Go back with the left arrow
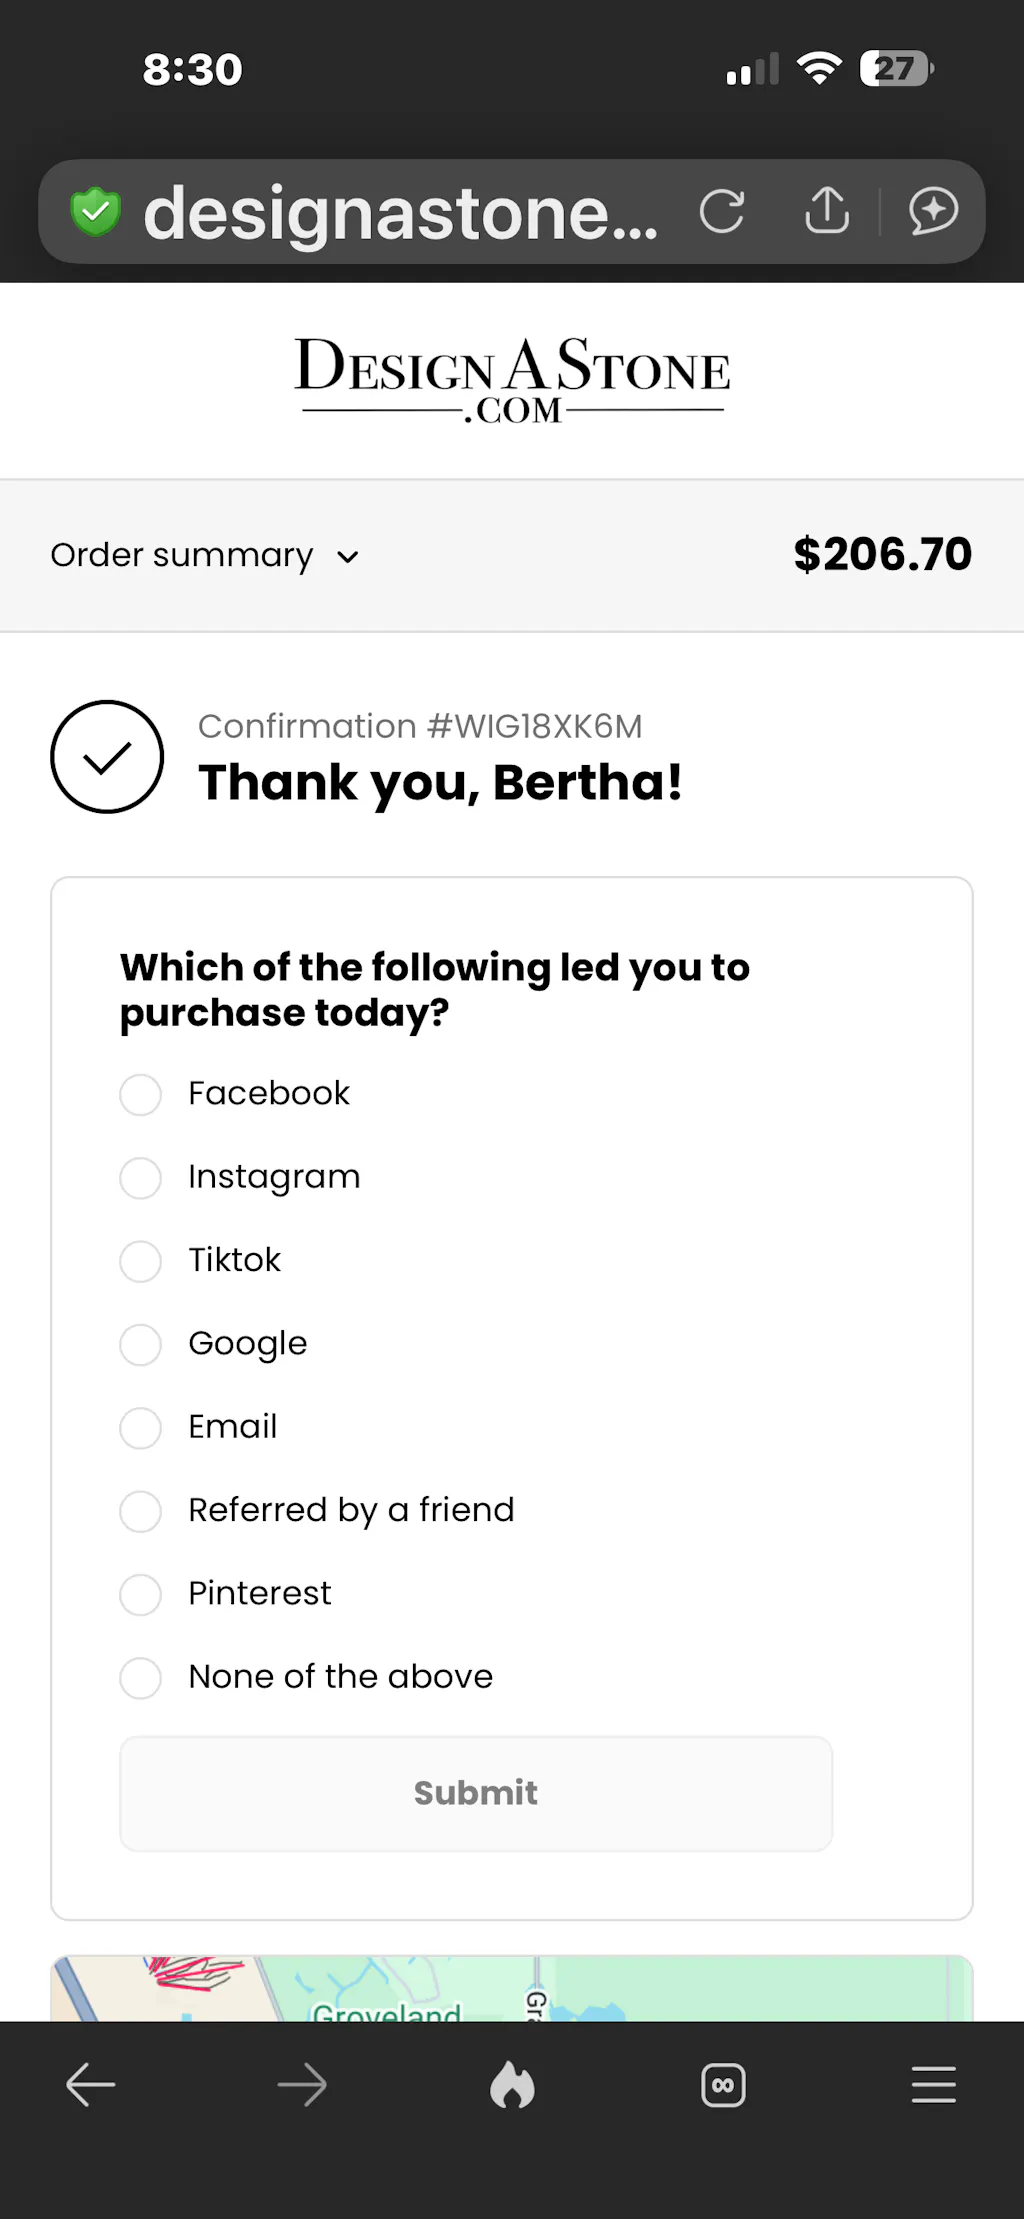 (91, 2085)
